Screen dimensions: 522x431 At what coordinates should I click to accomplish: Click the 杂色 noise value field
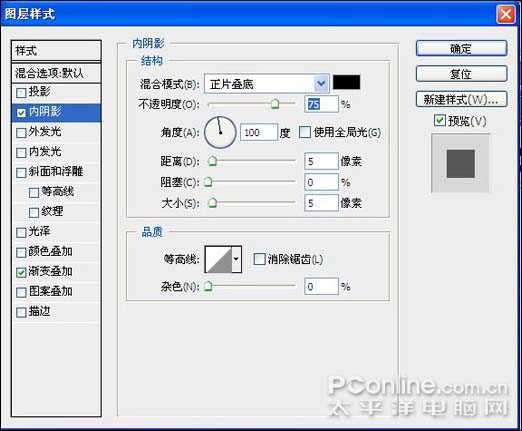coord(321,286)
